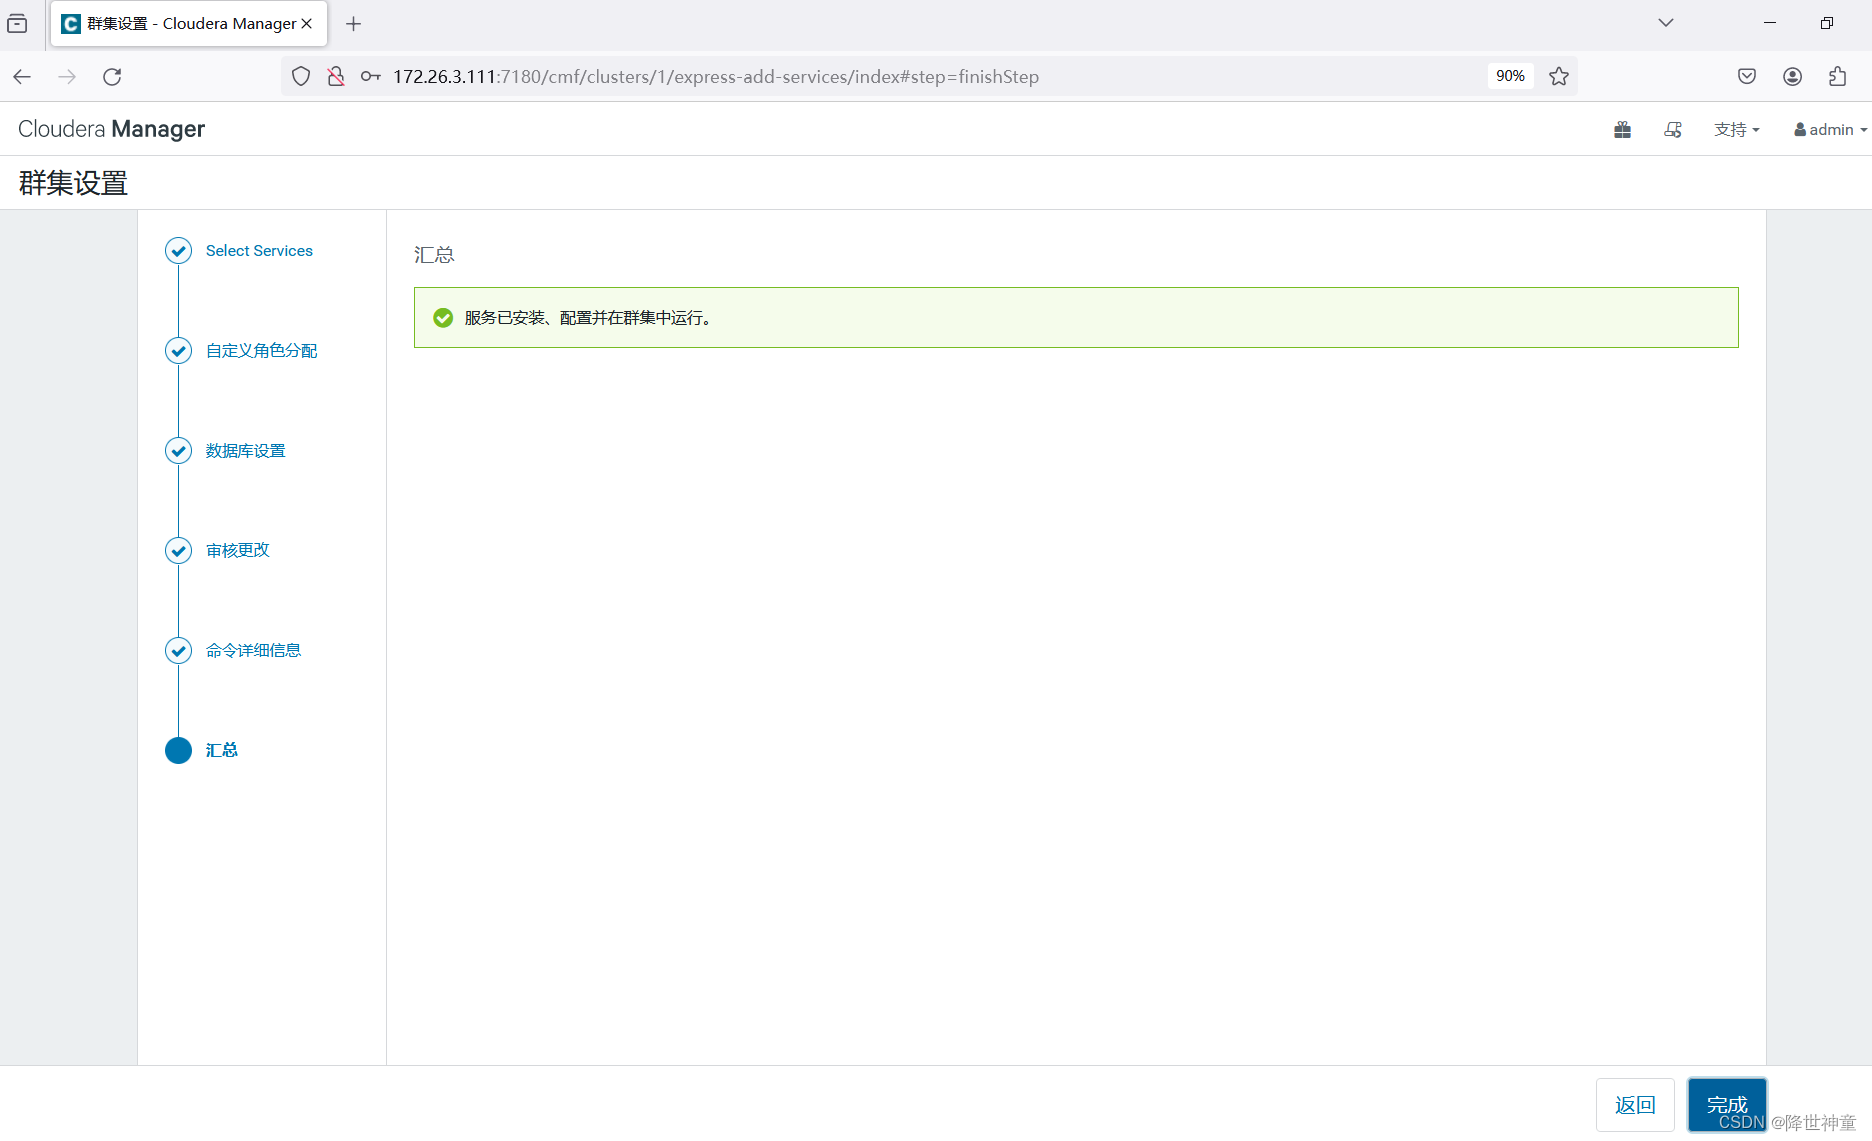This screenshot has height=1141, width=1872.
Task: Click the 自定义角色分配 checkmark circle
Action: coord(178,351)
